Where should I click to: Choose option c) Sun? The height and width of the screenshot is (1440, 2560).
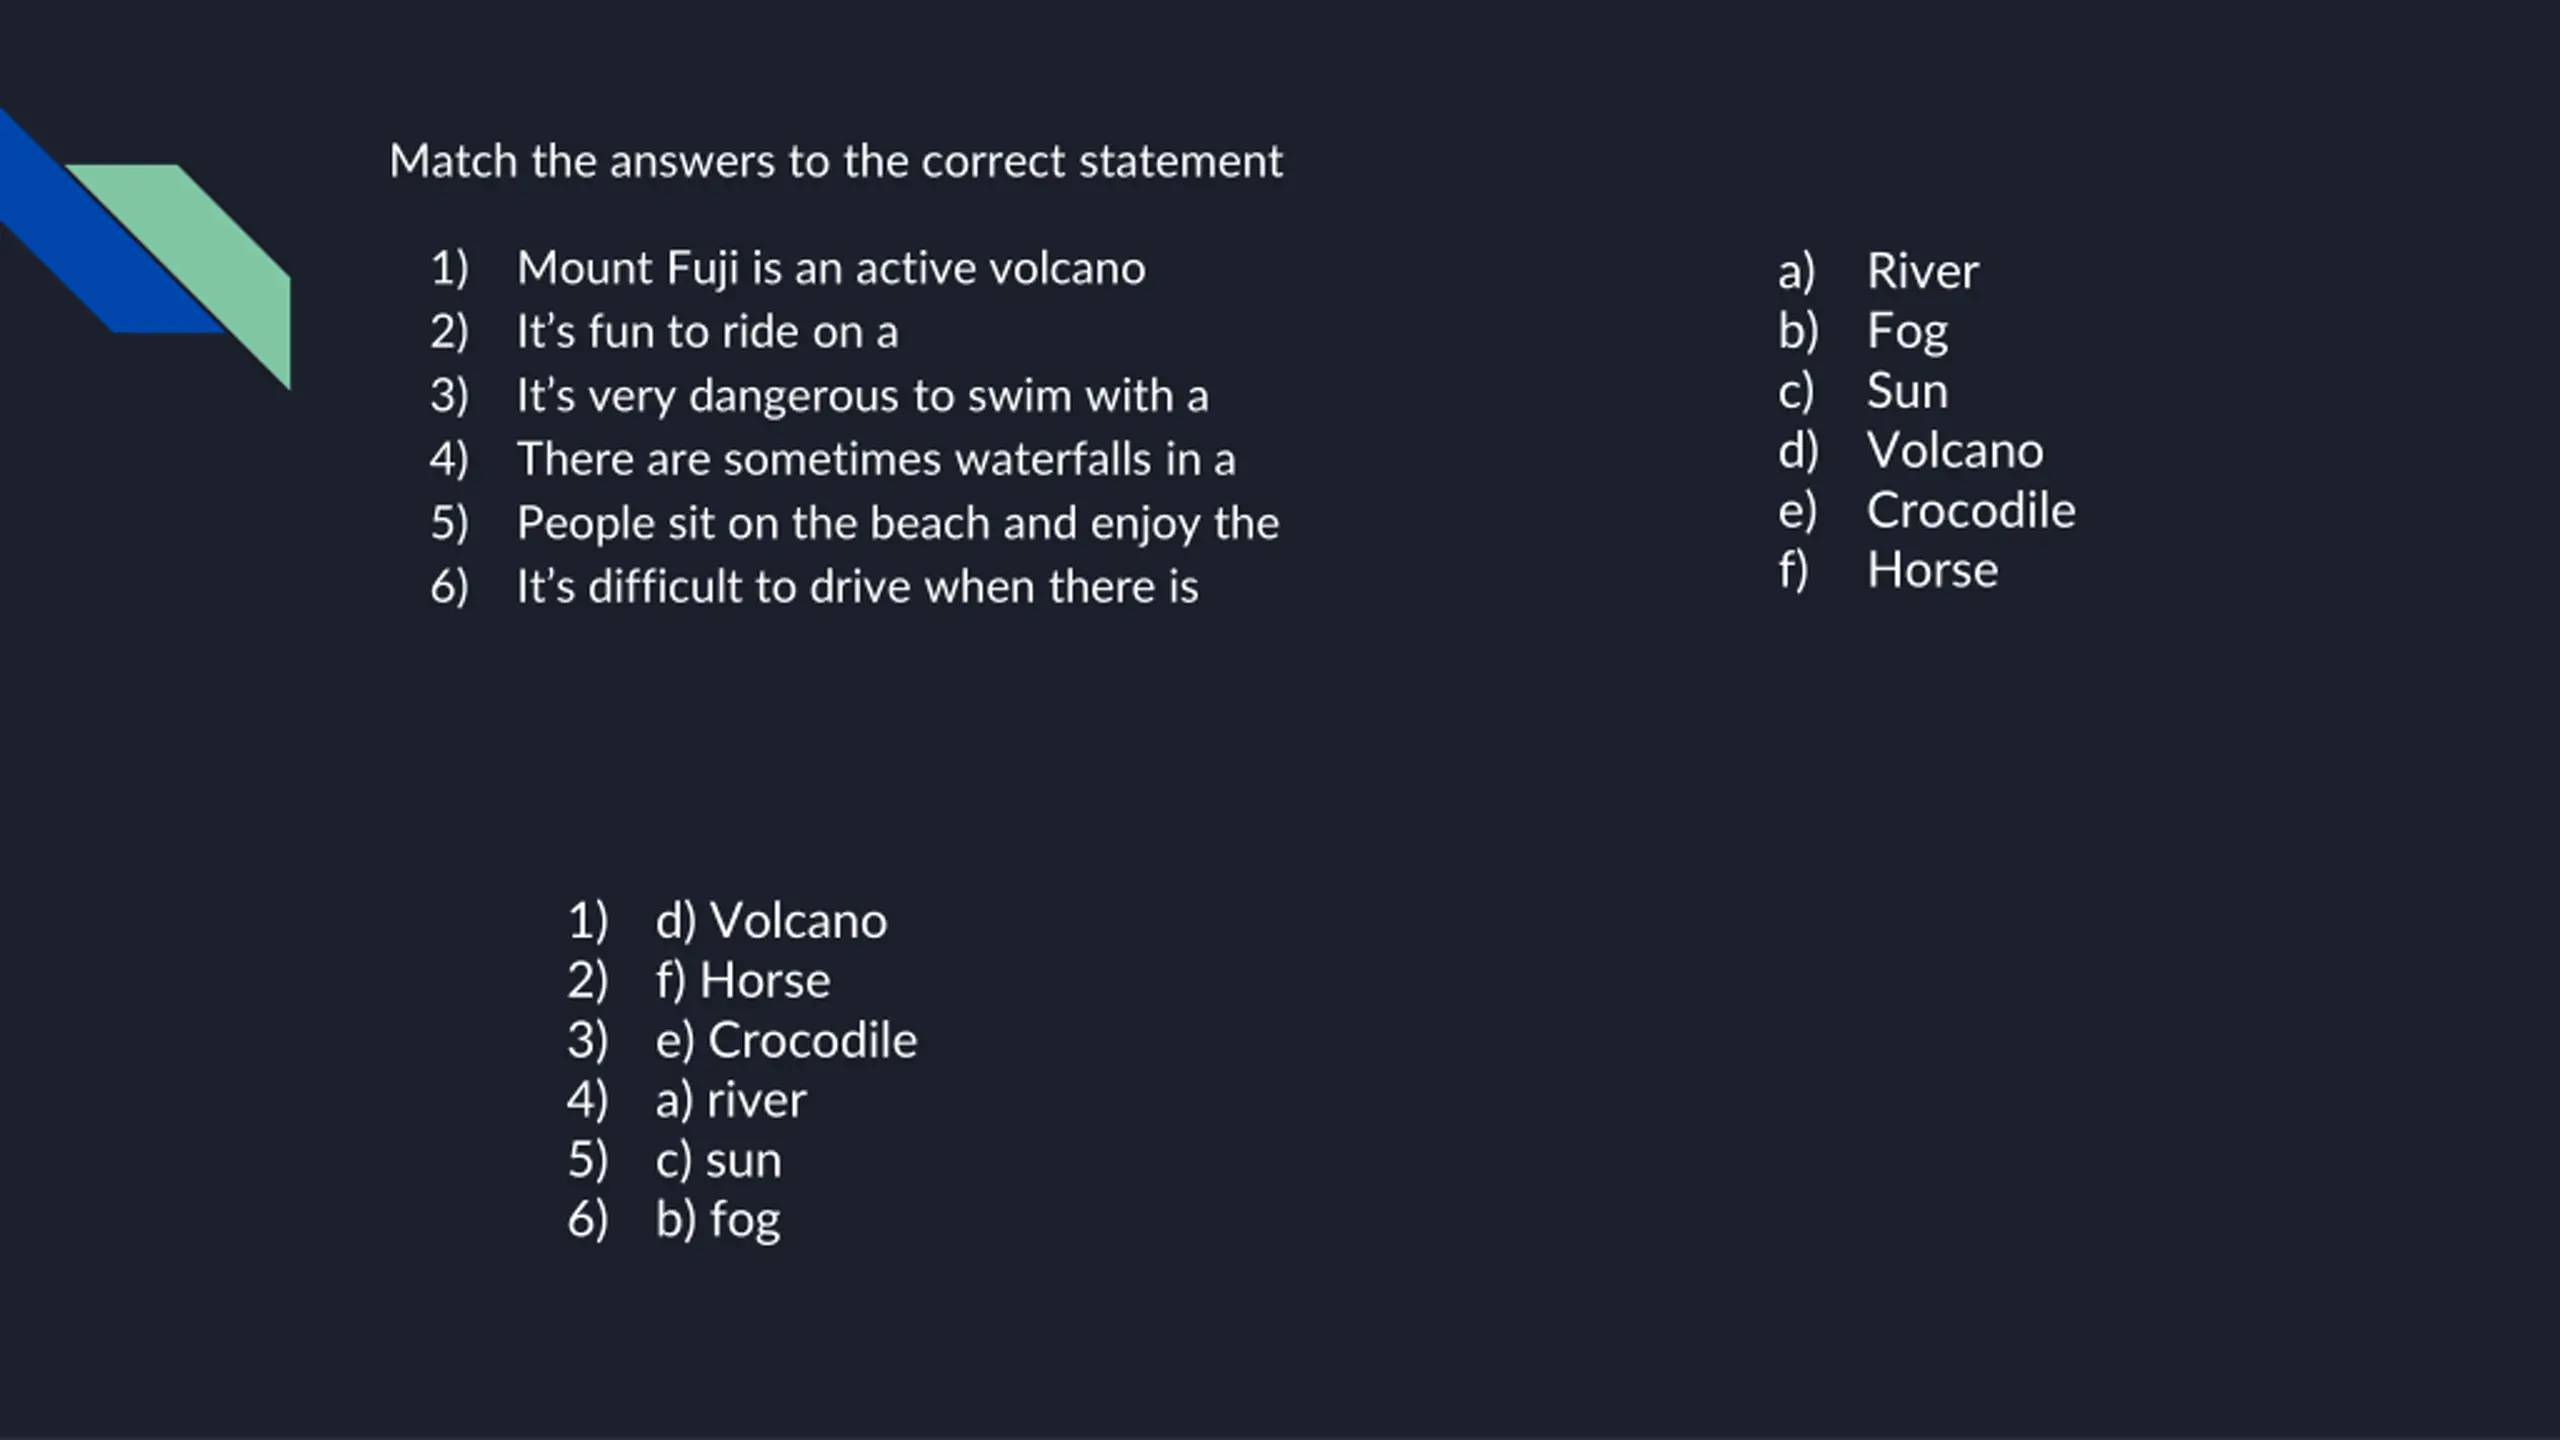coord(1906,391)
